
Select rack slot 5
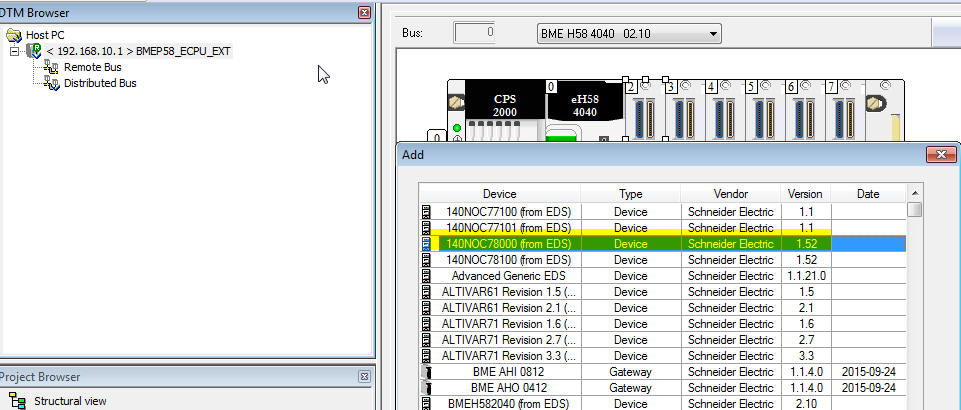(765, 112)
